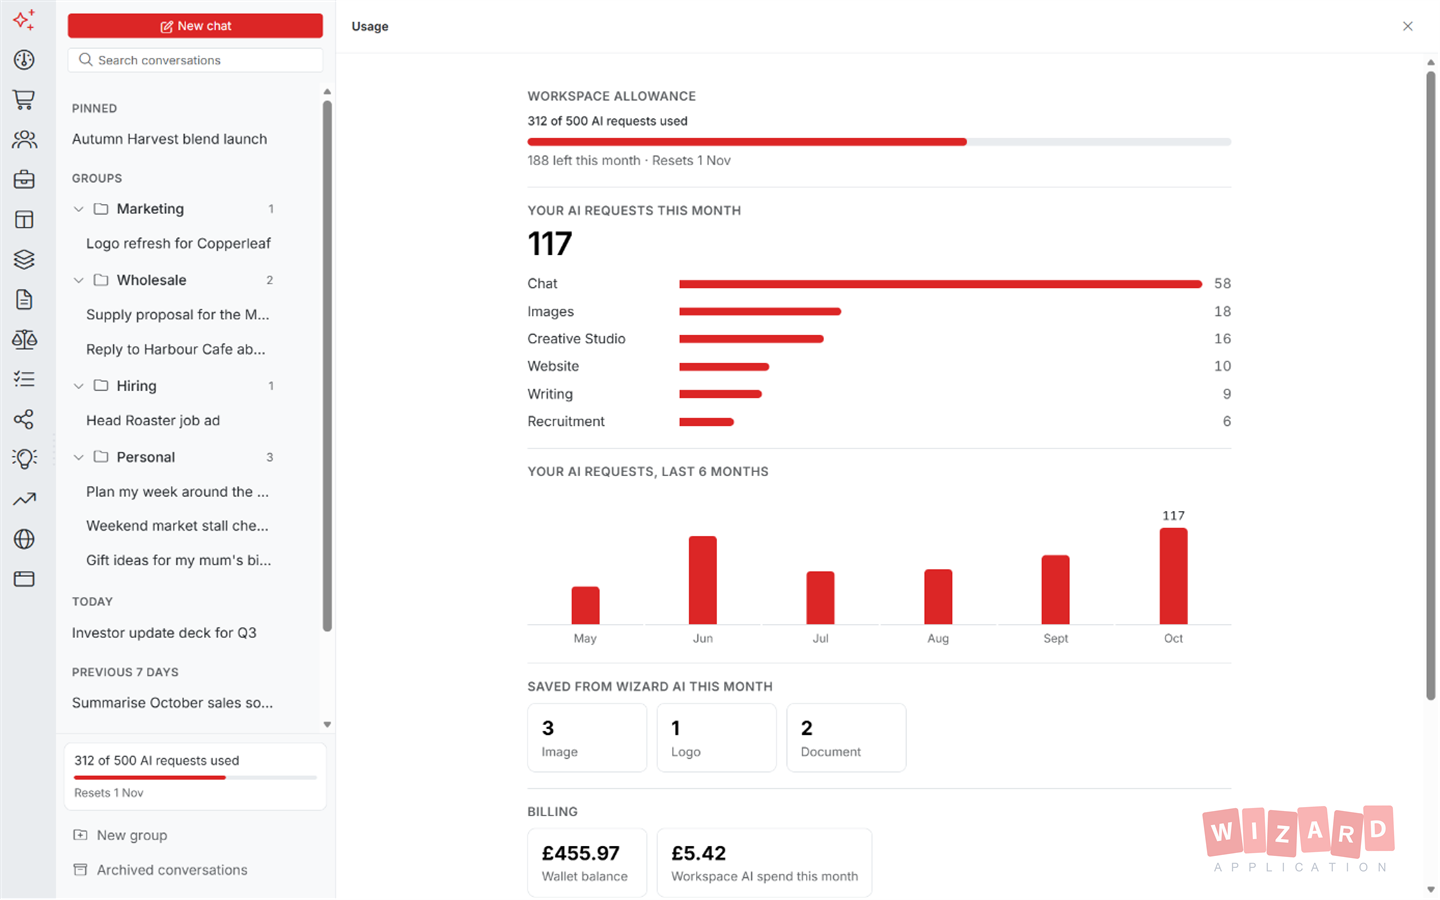This screenshot has width=1440, height=900.
Task: Open the stacked layers icon
Action: tap(24, 260)
